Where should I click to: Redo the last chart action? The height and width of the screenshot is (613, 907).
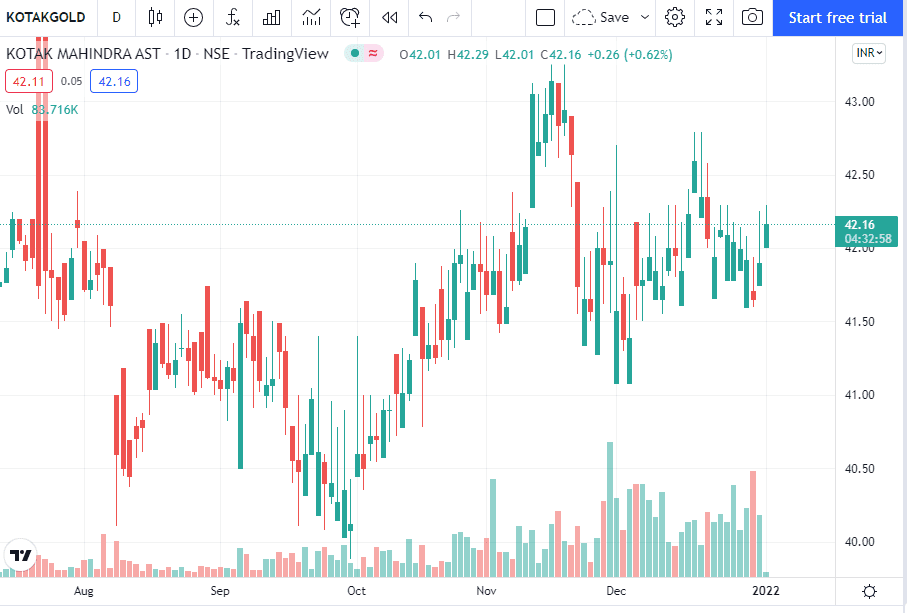point(454,17)
